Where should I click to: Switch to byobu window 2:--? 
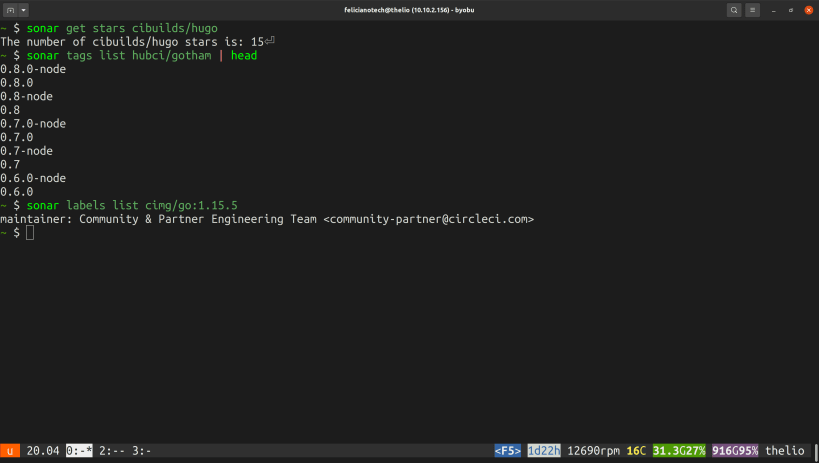click(112, 450)
